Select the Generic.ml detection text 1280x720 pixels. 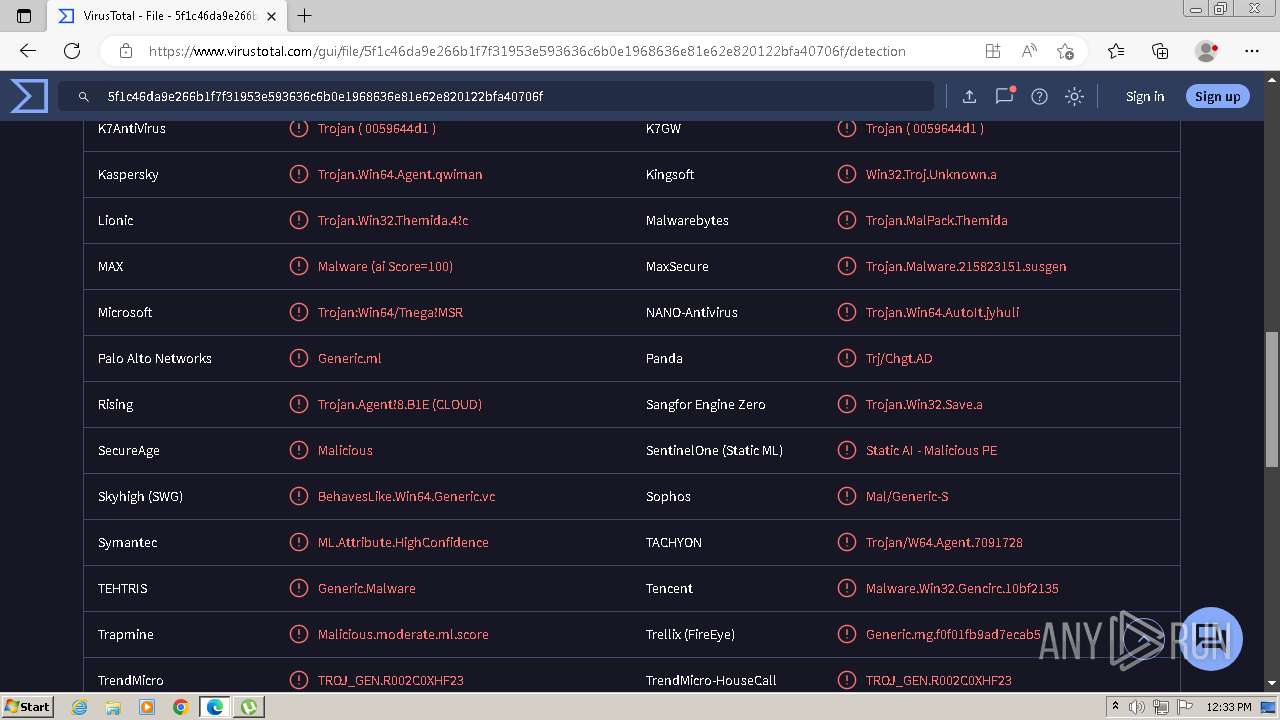pyautogui.click(x=349, y=358)
